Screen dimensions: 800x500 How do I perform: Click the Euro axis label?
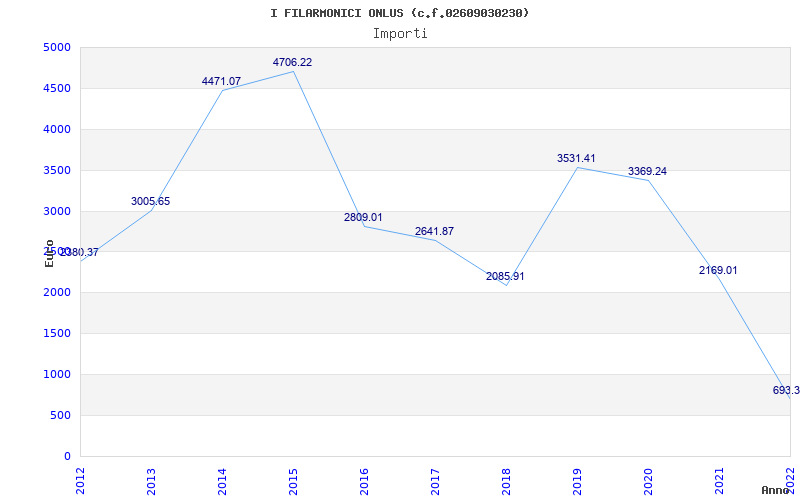tap(49, 253)
